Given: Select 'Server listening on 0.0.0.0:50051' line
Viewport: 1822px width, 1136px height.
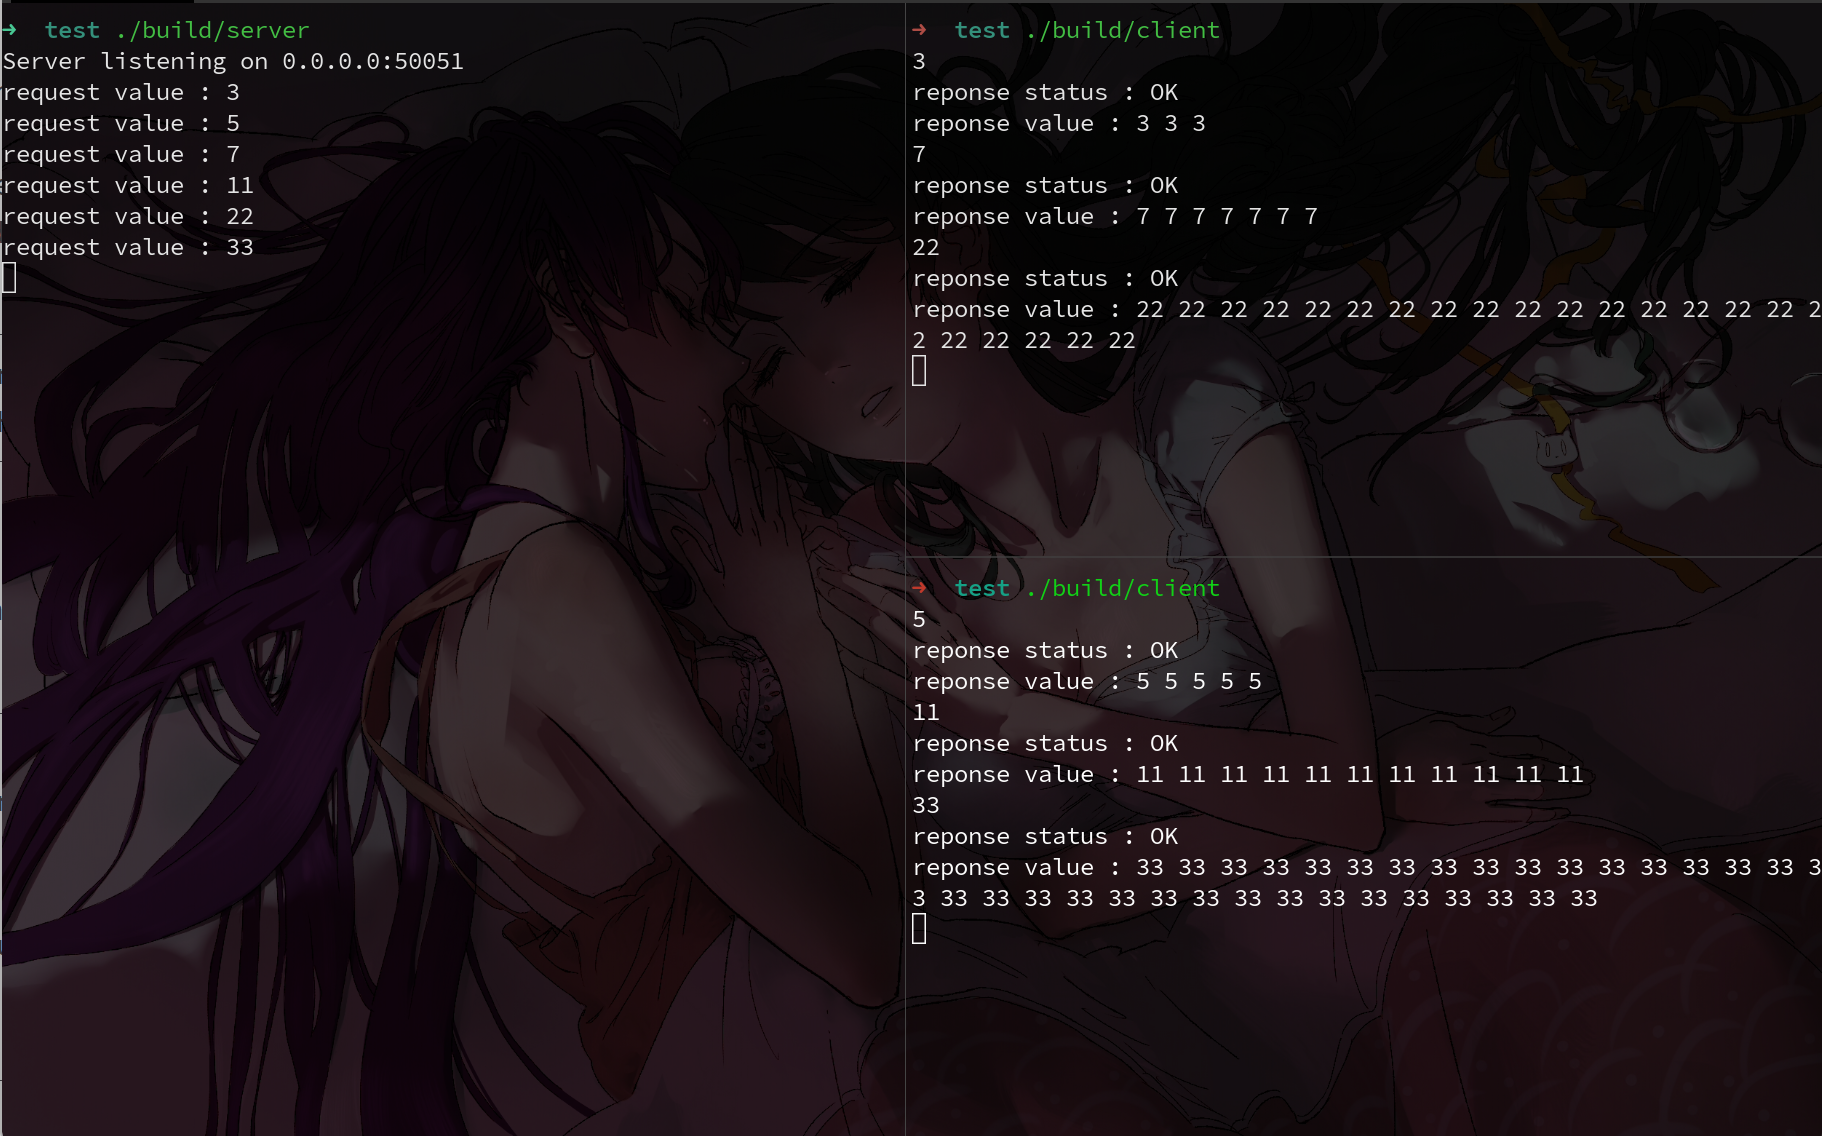Looking at the screenshot, I should pyautogui.click(x=233, y=61).
